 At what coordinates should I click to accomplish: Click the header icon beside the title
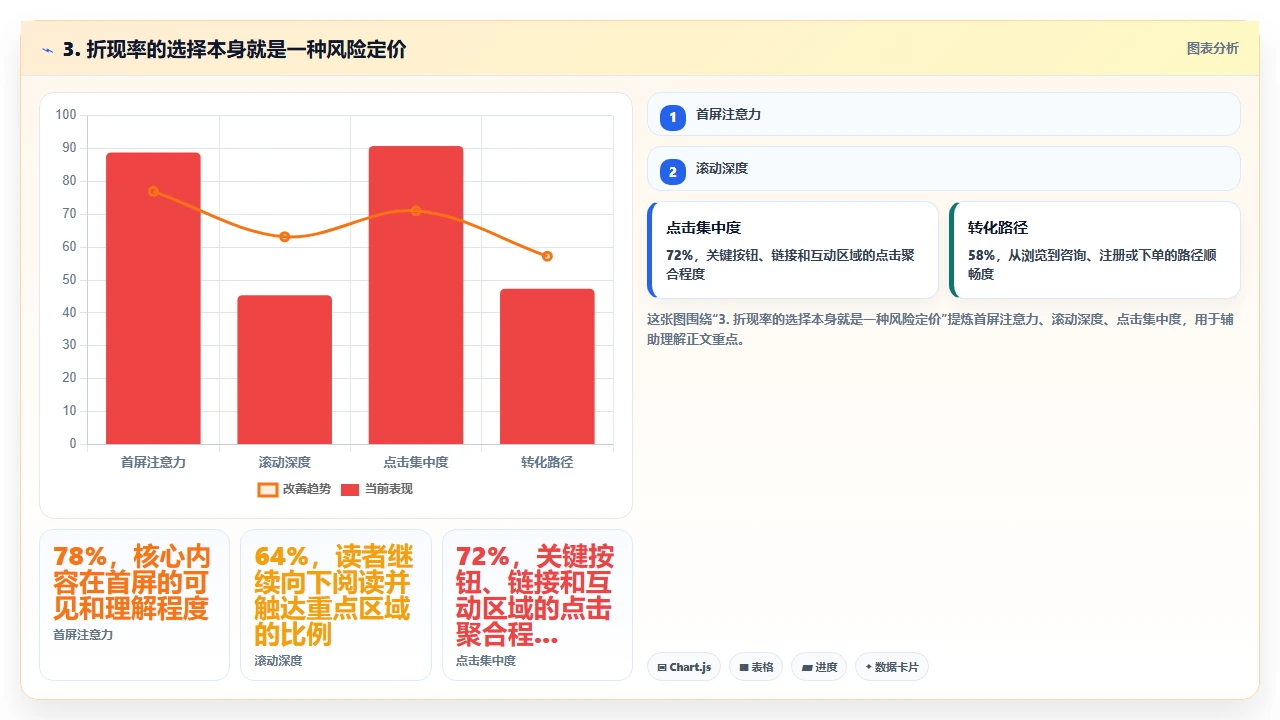(x=47, y=50)
